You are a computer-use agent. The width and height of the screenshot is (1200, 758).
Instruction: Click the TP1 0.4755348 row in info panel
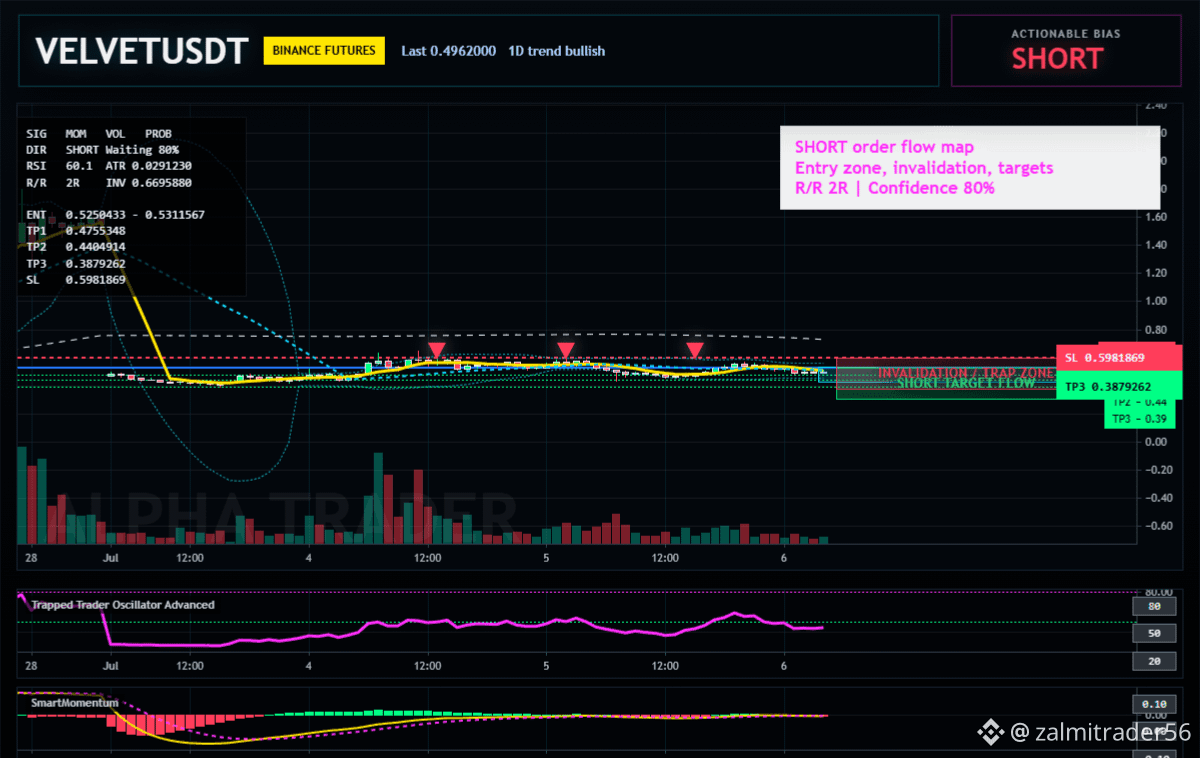click(76, 231)
